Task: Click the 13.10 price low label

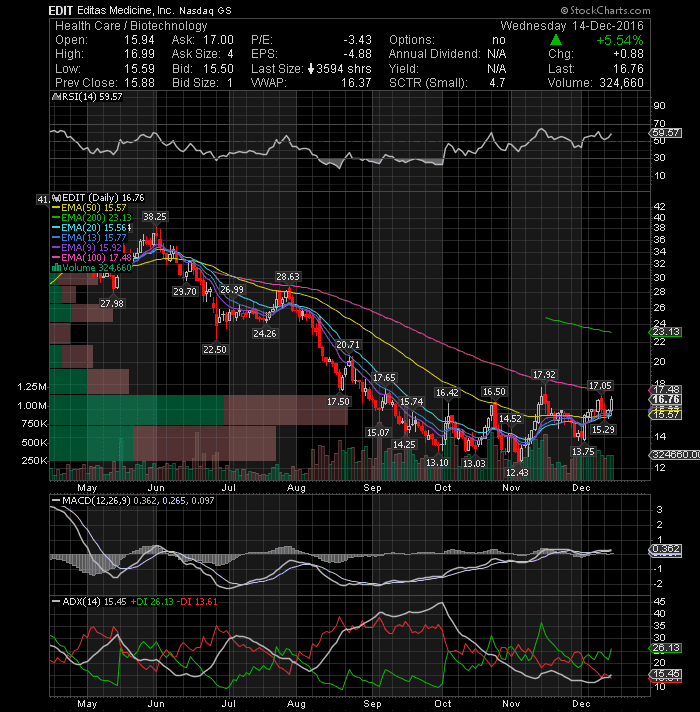Action: pos(437,463)
